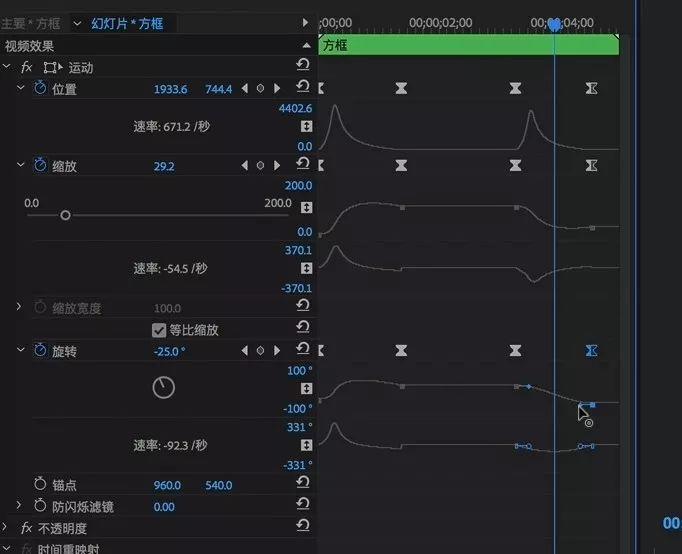Toggle 旋转 animation stopwatch
This screenshot has height=554, width=682.
click(40, 350)
